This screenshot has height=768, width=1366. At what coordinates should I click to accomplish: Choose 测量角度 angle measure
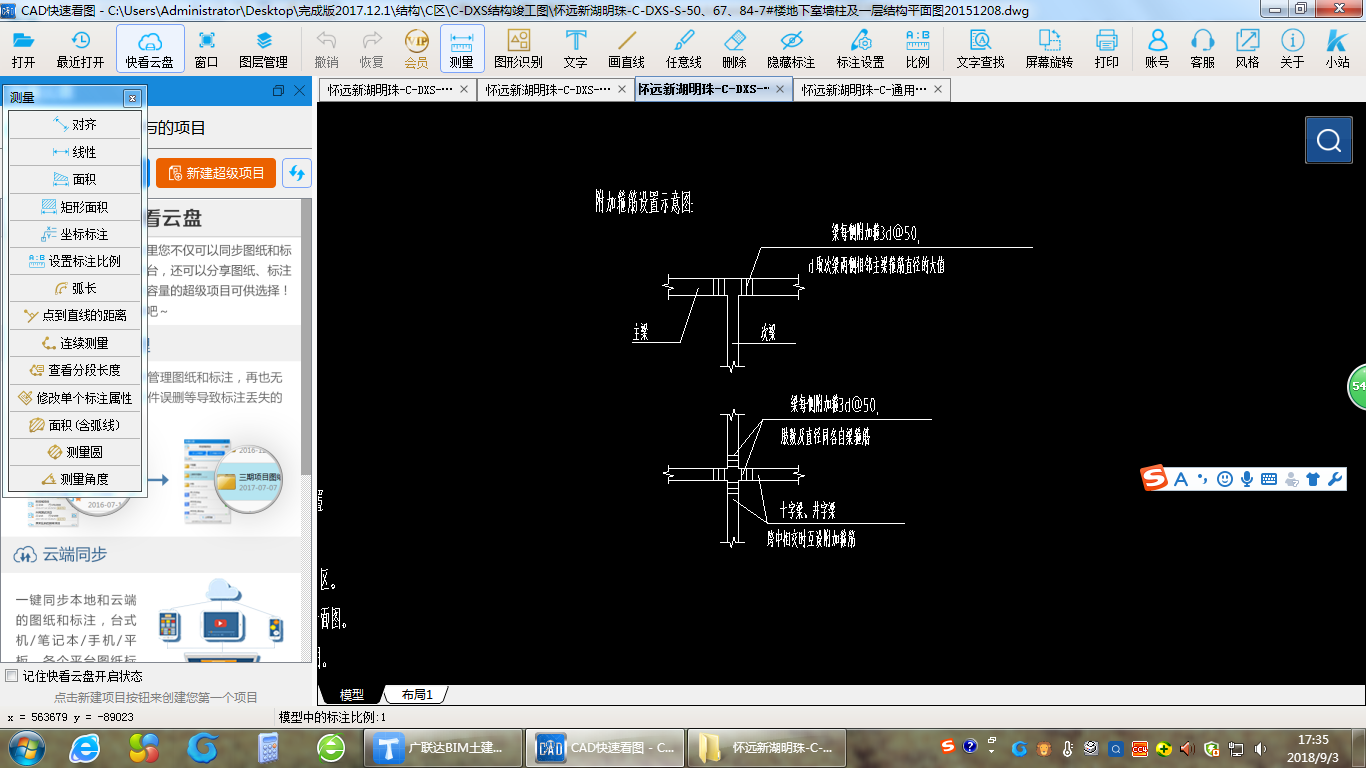[75, 479]
